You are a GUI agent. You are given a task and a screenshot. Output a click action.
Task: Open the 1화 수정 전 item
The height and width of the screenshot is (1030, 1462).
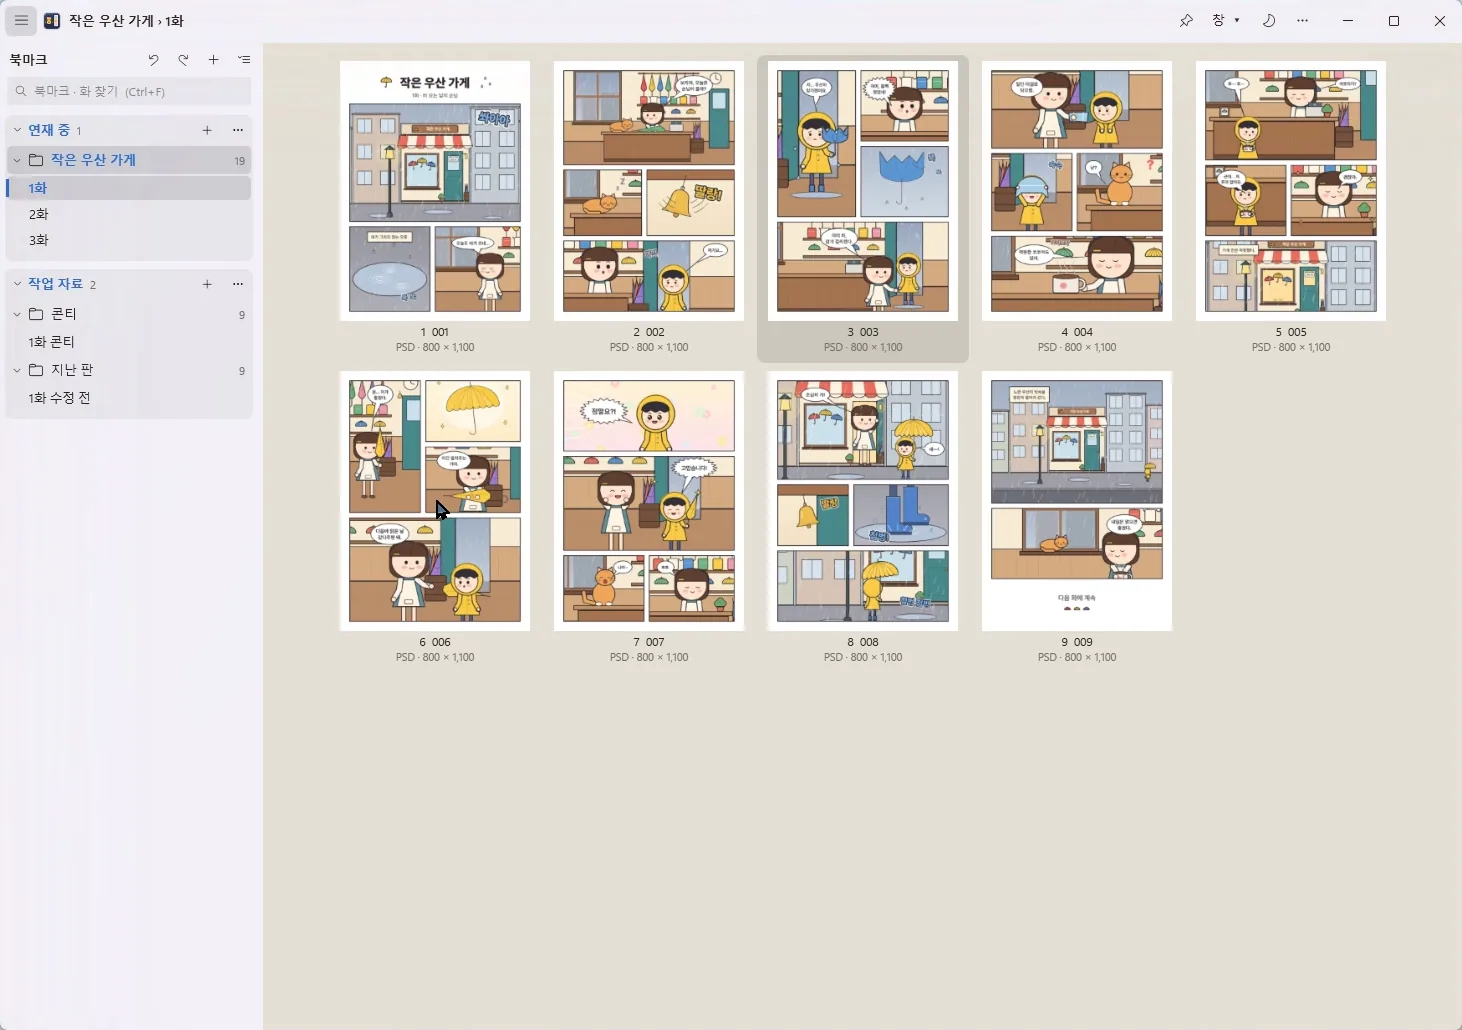[x=129, y=398]
